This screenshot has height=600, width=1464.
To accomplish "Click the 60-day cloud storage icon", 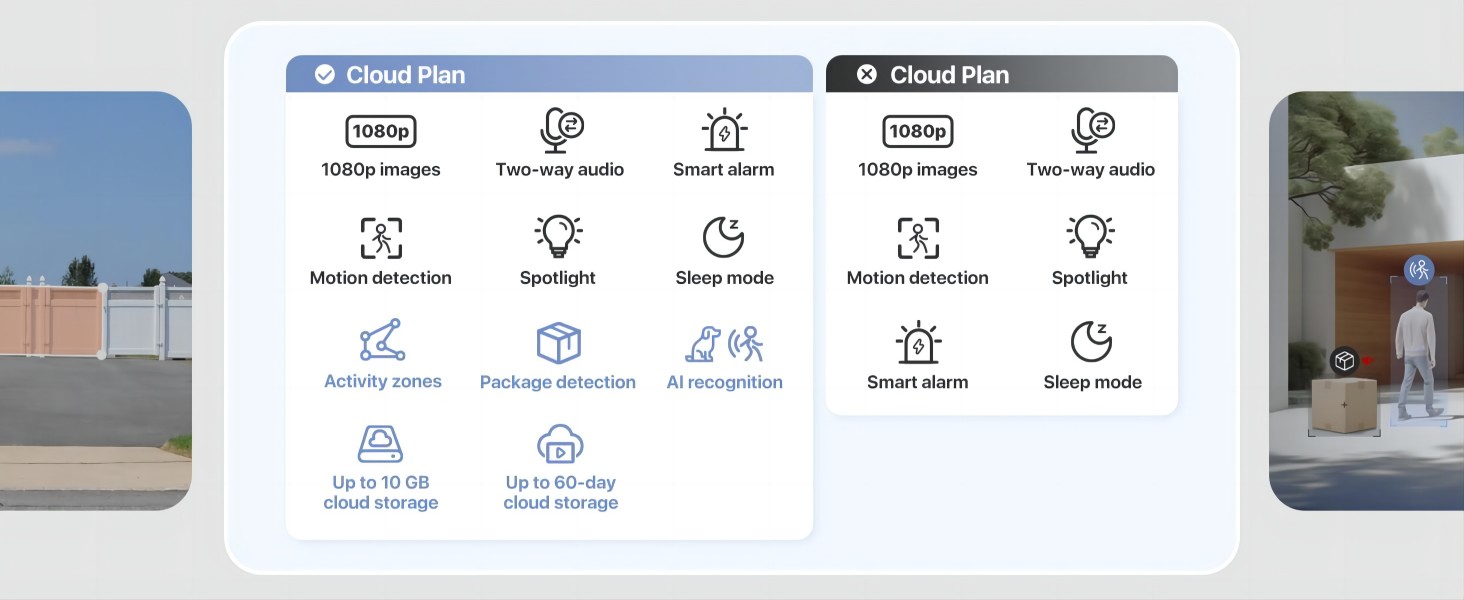I will click(x=560, y=444).
